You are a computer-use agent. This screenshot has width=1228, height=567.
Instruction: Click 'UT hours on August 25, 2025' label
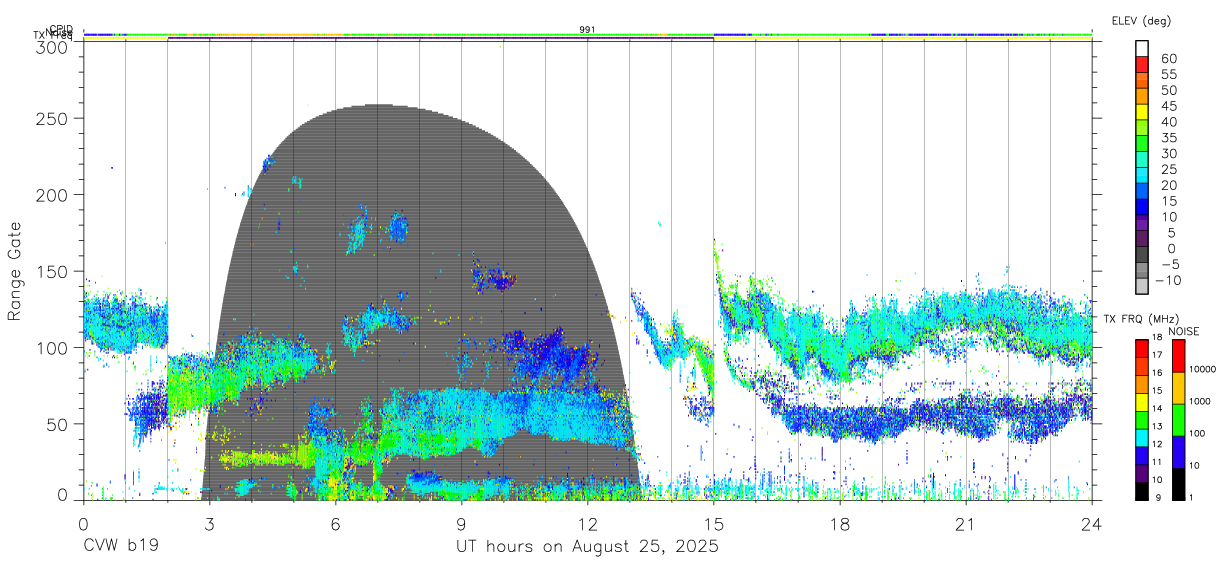(587, 547)
